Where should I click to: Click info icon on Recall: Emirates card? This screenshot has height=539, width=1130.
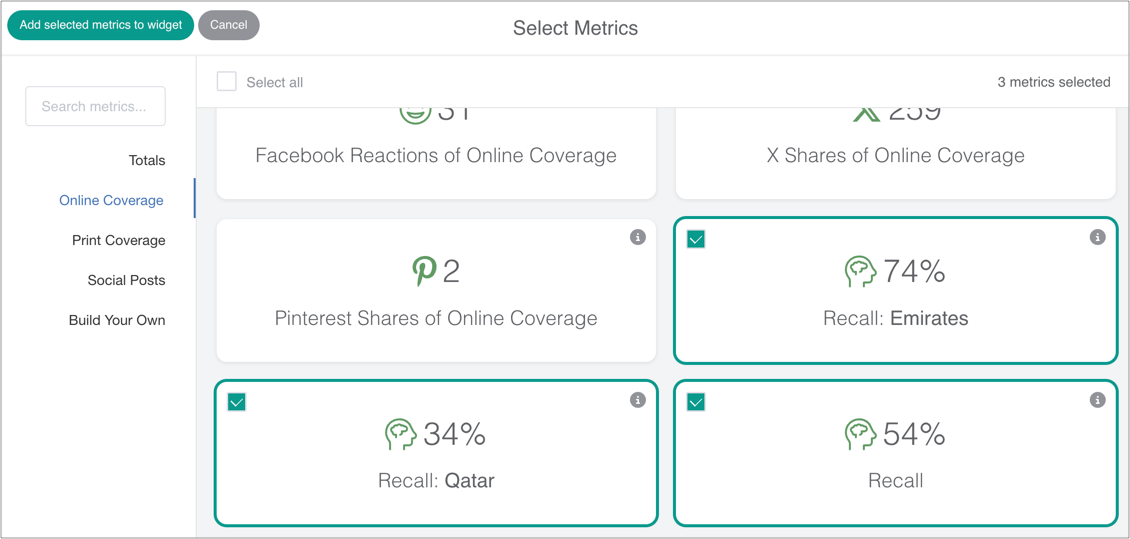coord(1097,237)
